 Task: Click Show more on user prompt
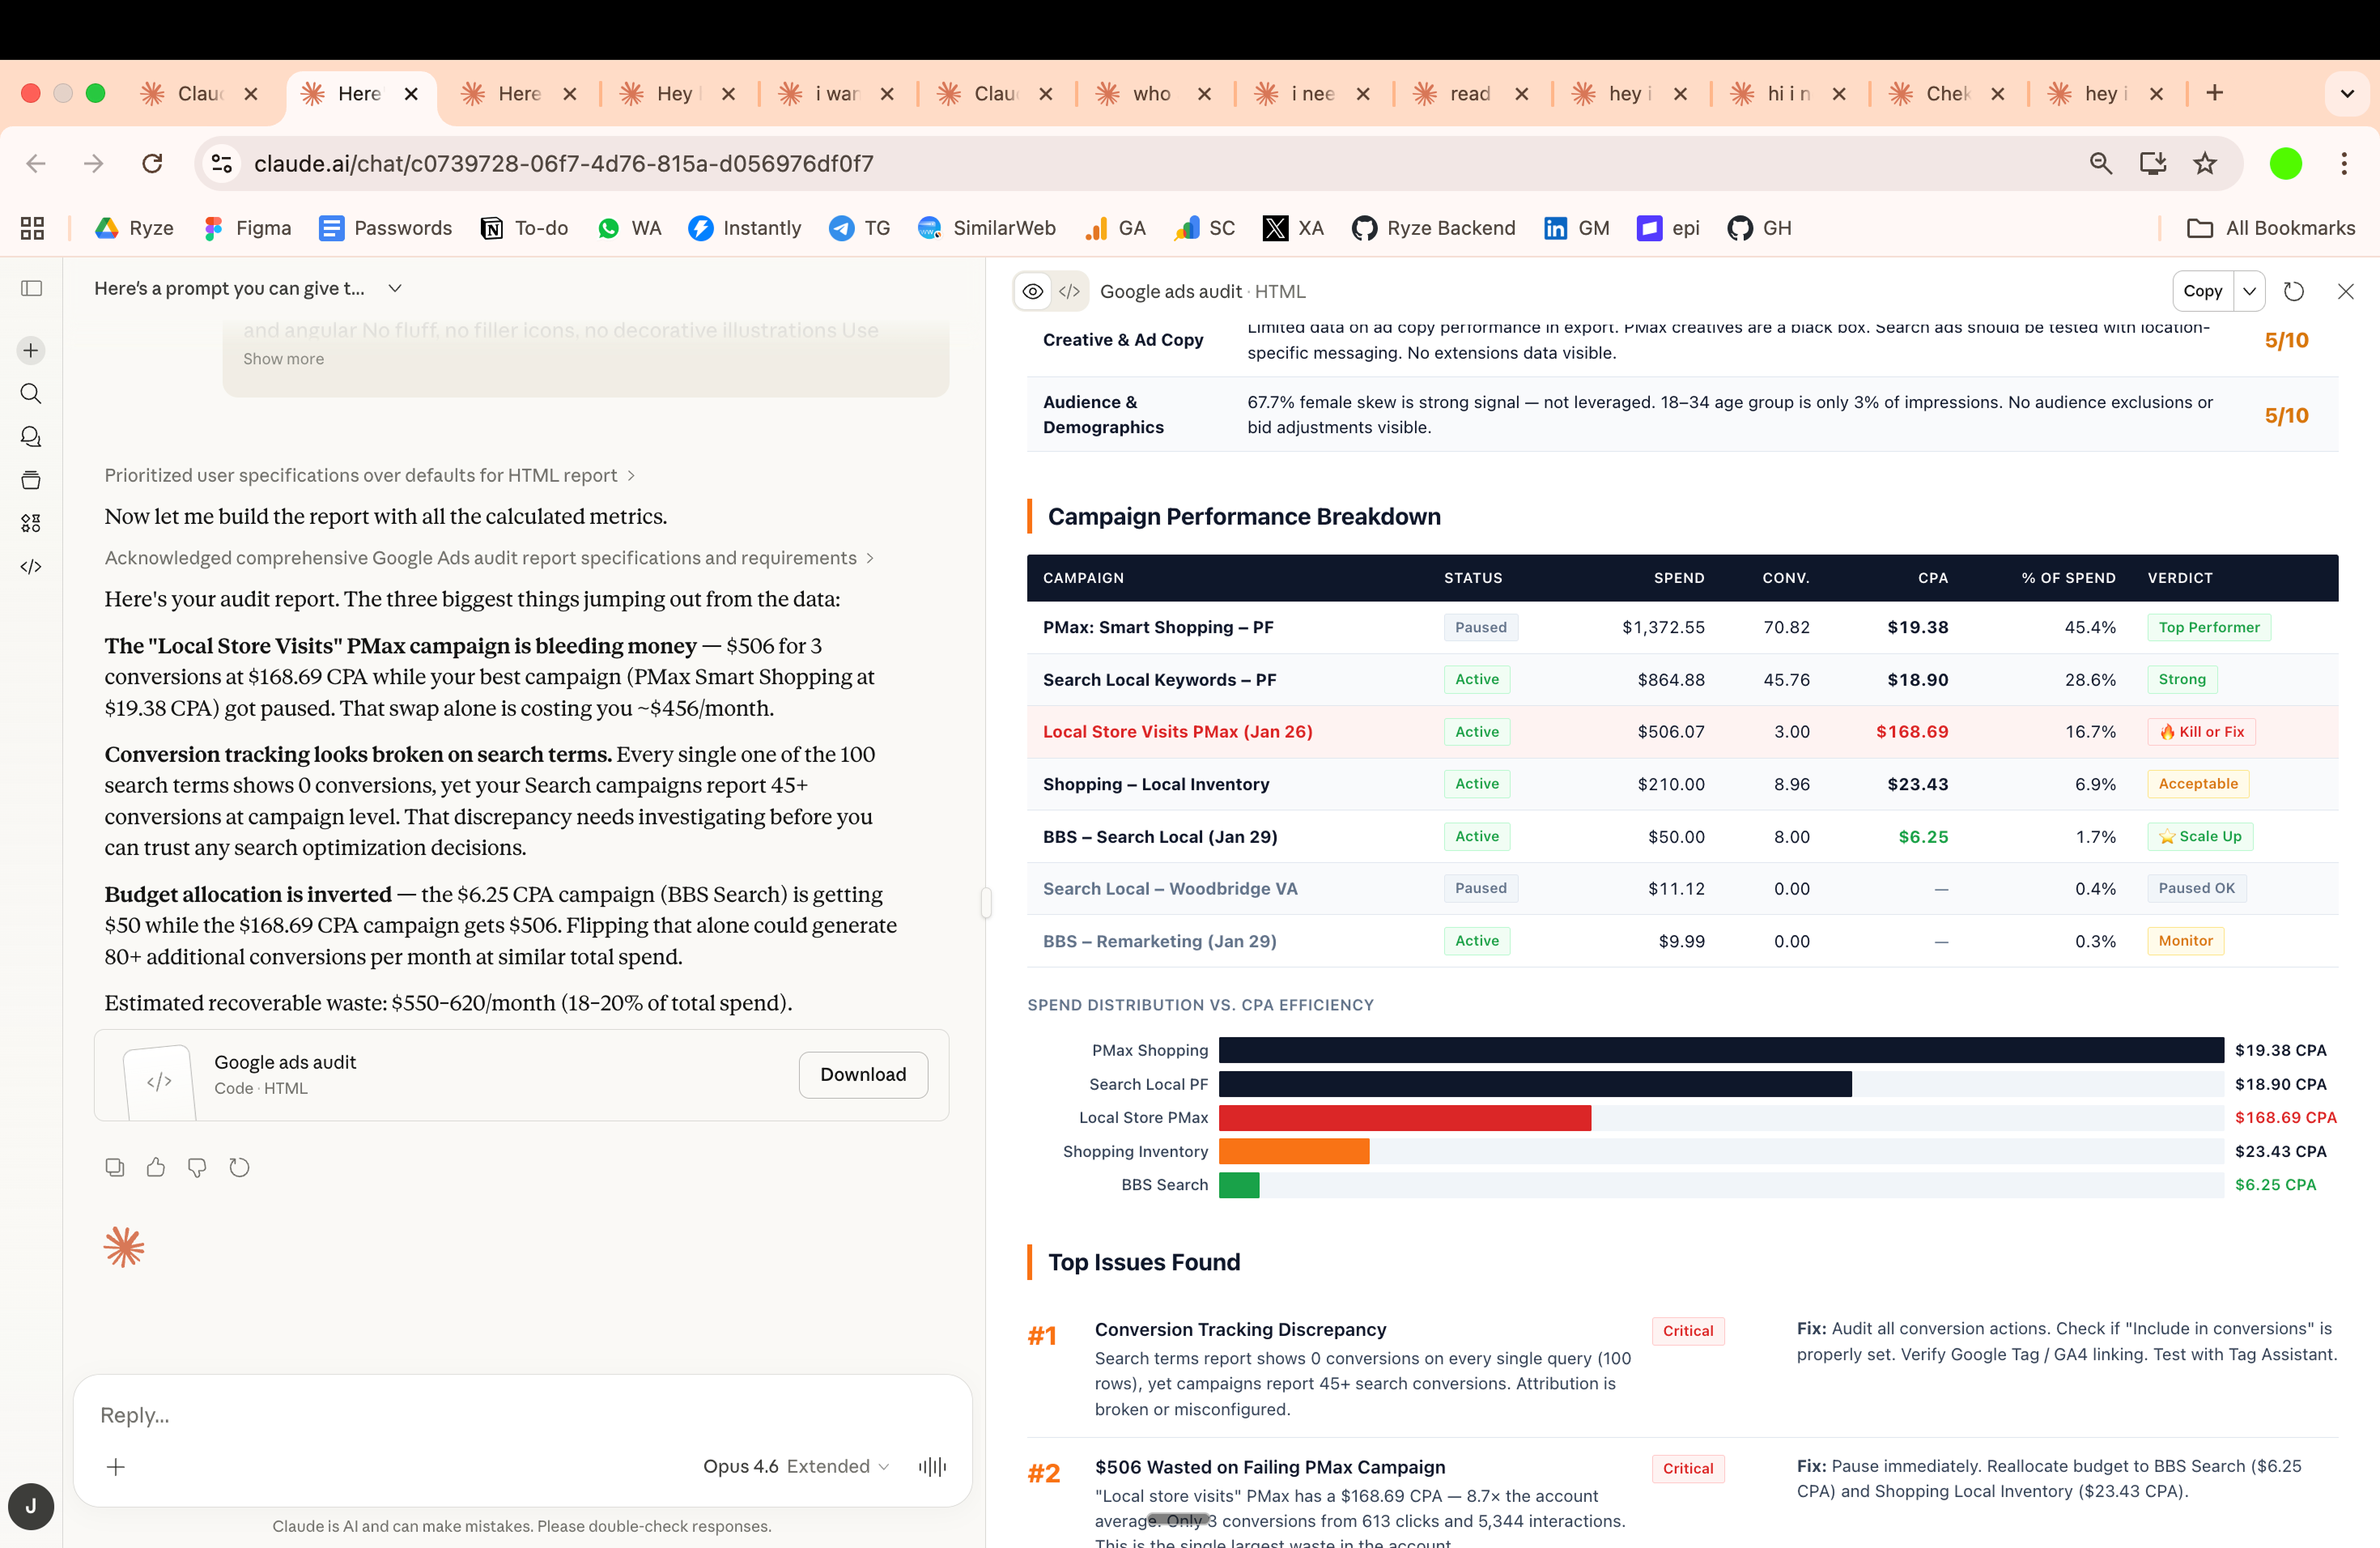pyautogui.click(x=283, y=359)
